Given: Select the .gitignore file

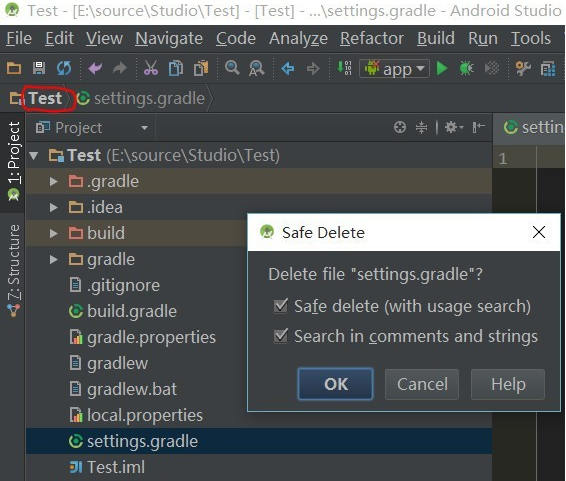Looking at the screenshot, I should 114,285.
